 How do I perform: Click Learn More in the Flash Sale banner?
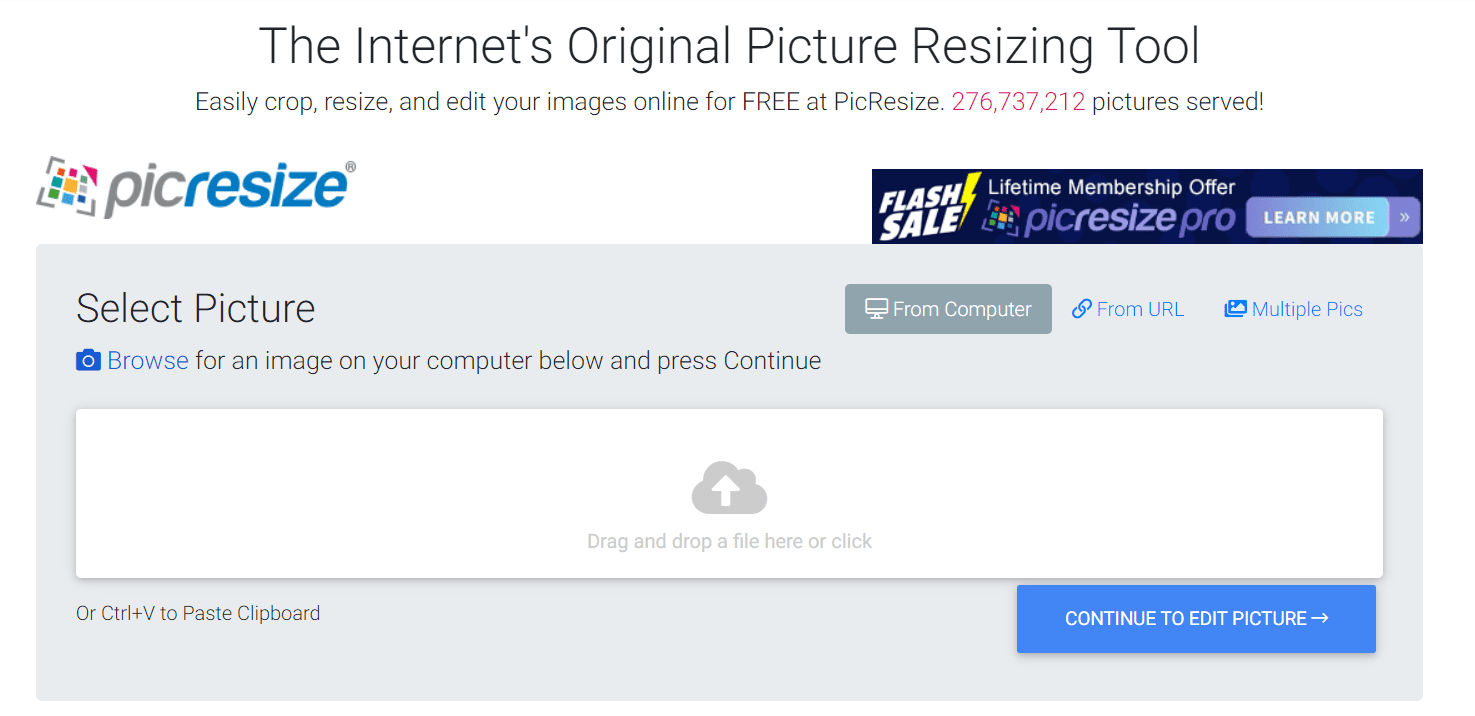[x=1318, y=217]
